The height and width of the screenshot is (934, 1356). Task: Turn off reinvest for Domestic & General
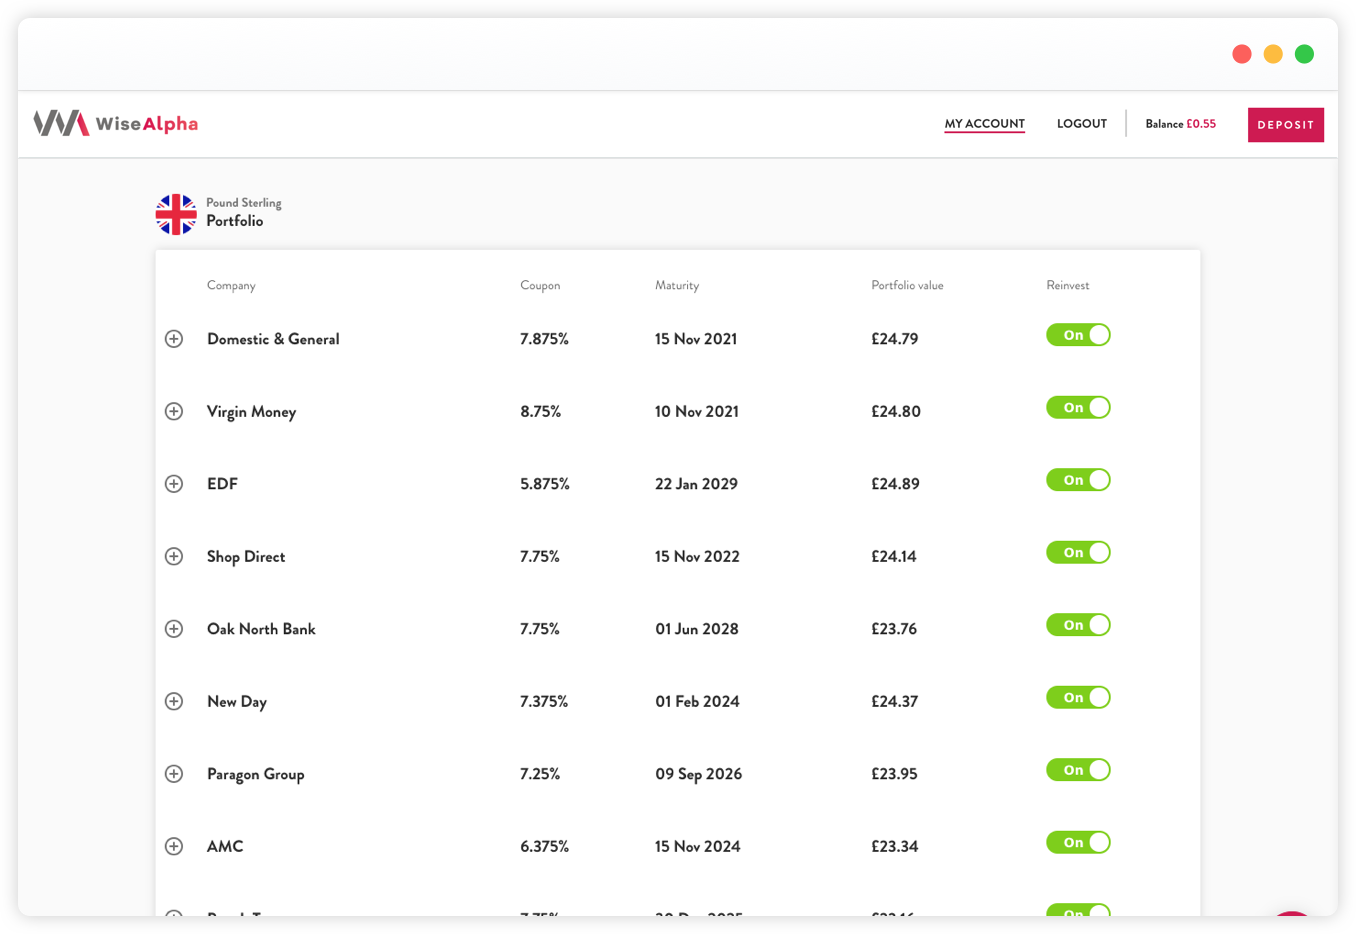(1078, 335)
